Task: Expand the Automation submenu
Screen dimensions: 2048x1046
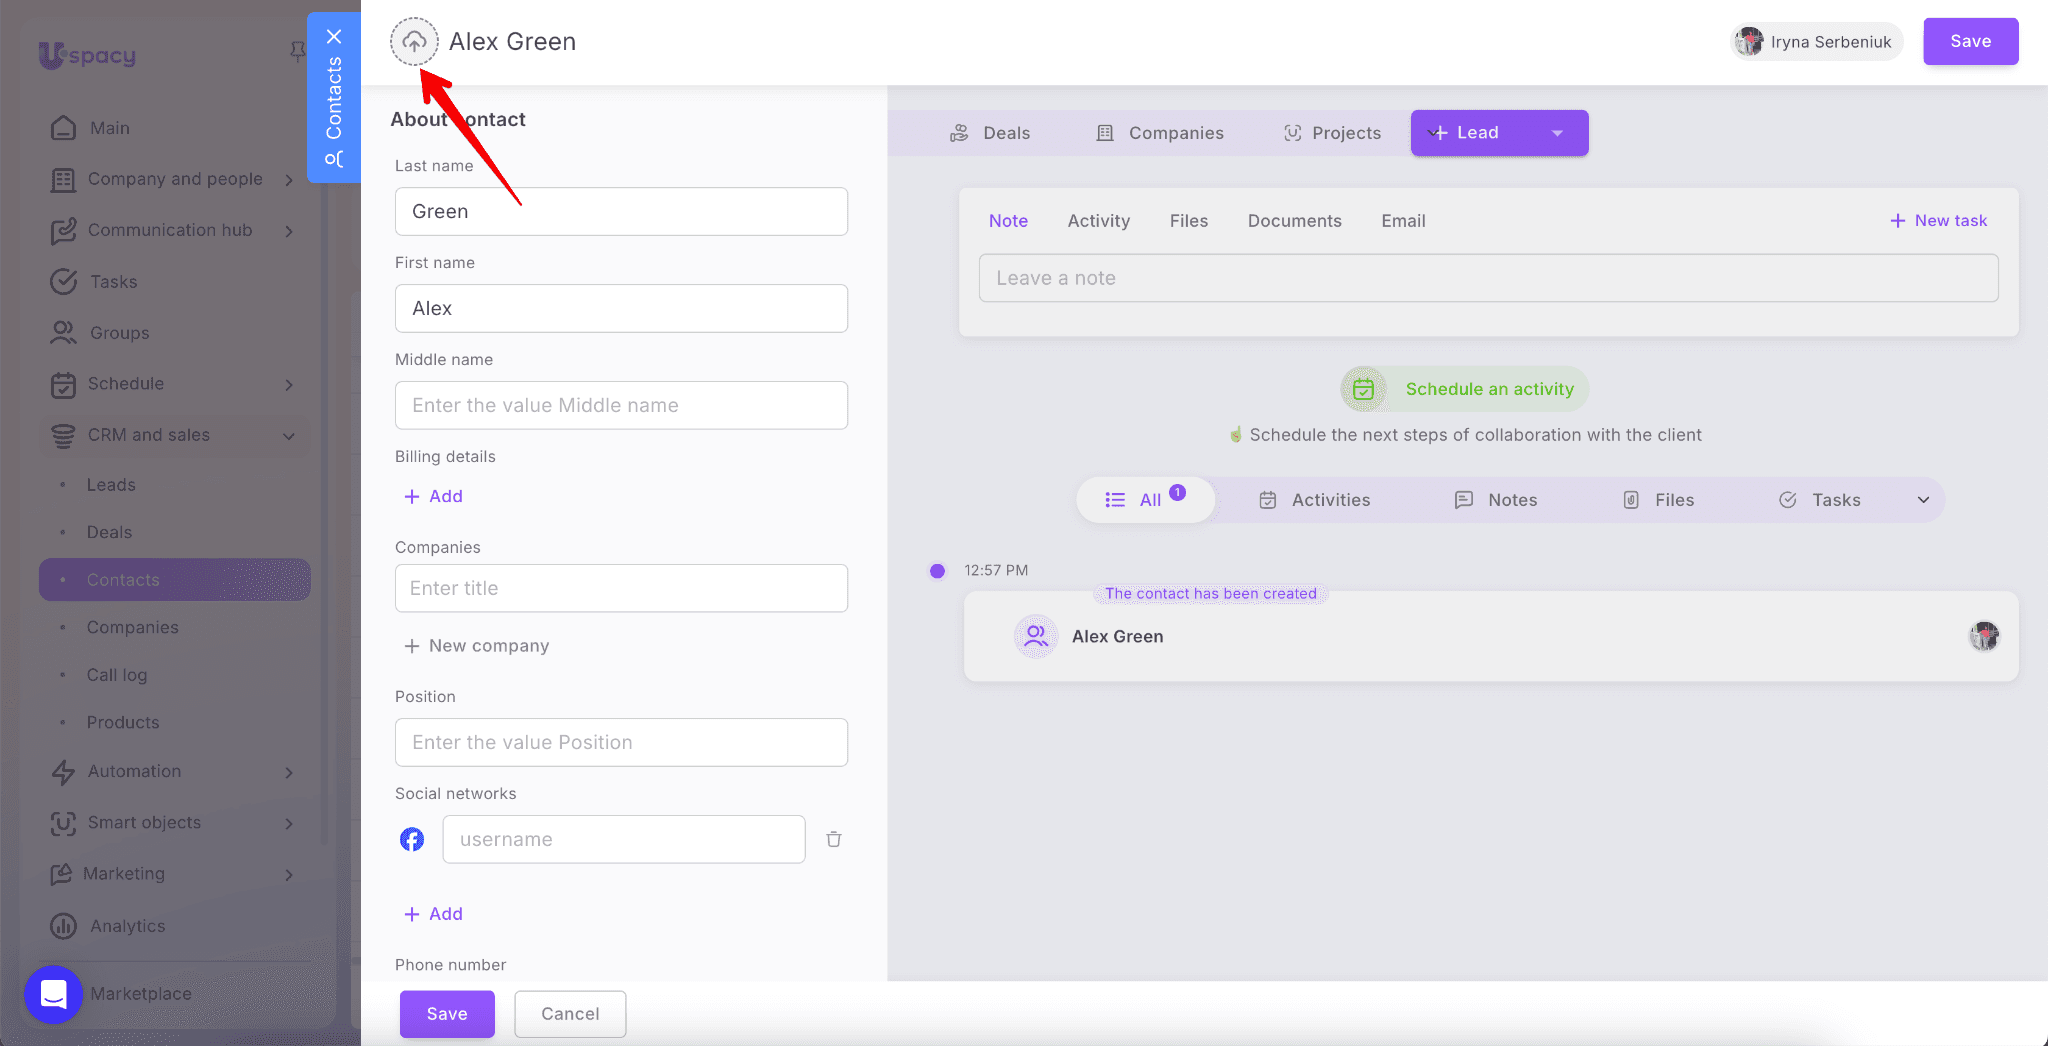Action: tap(289, 772)
